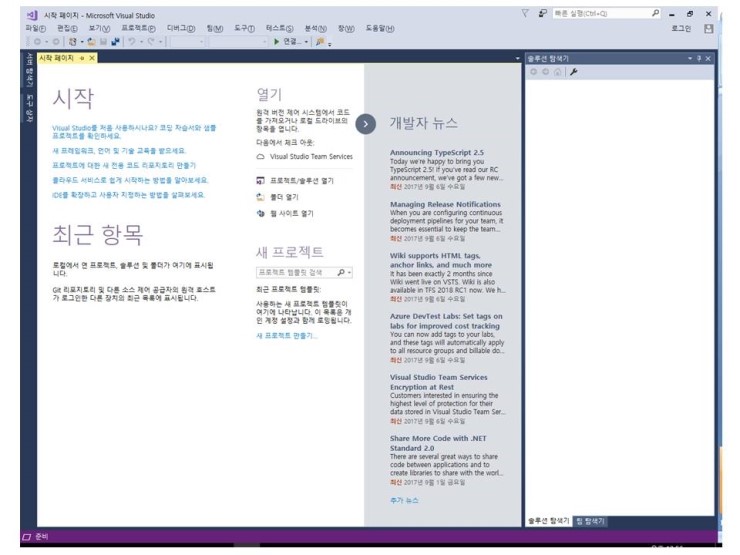Open the 파일(F) menu
This screenshot has height=555, width=740.
pyautogui.click(x=35, y=29)
